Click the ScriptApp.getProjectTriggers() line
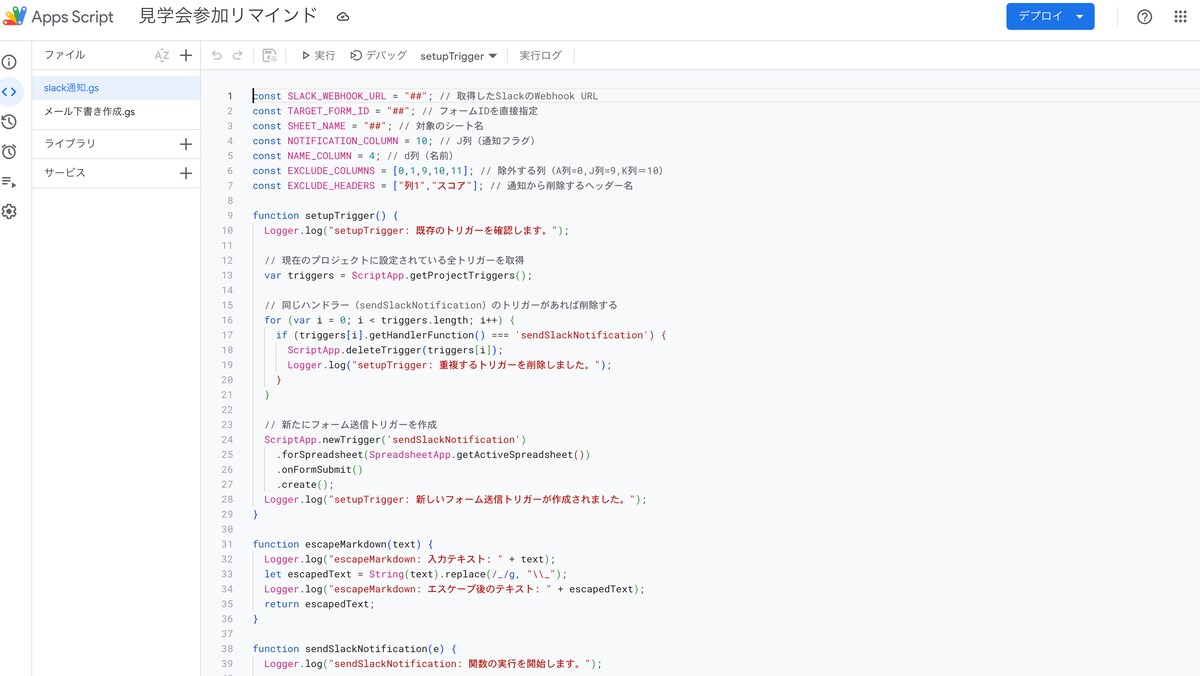Image resolution: width=1200 pixels, height=676 pixels. tap(398, 276)
